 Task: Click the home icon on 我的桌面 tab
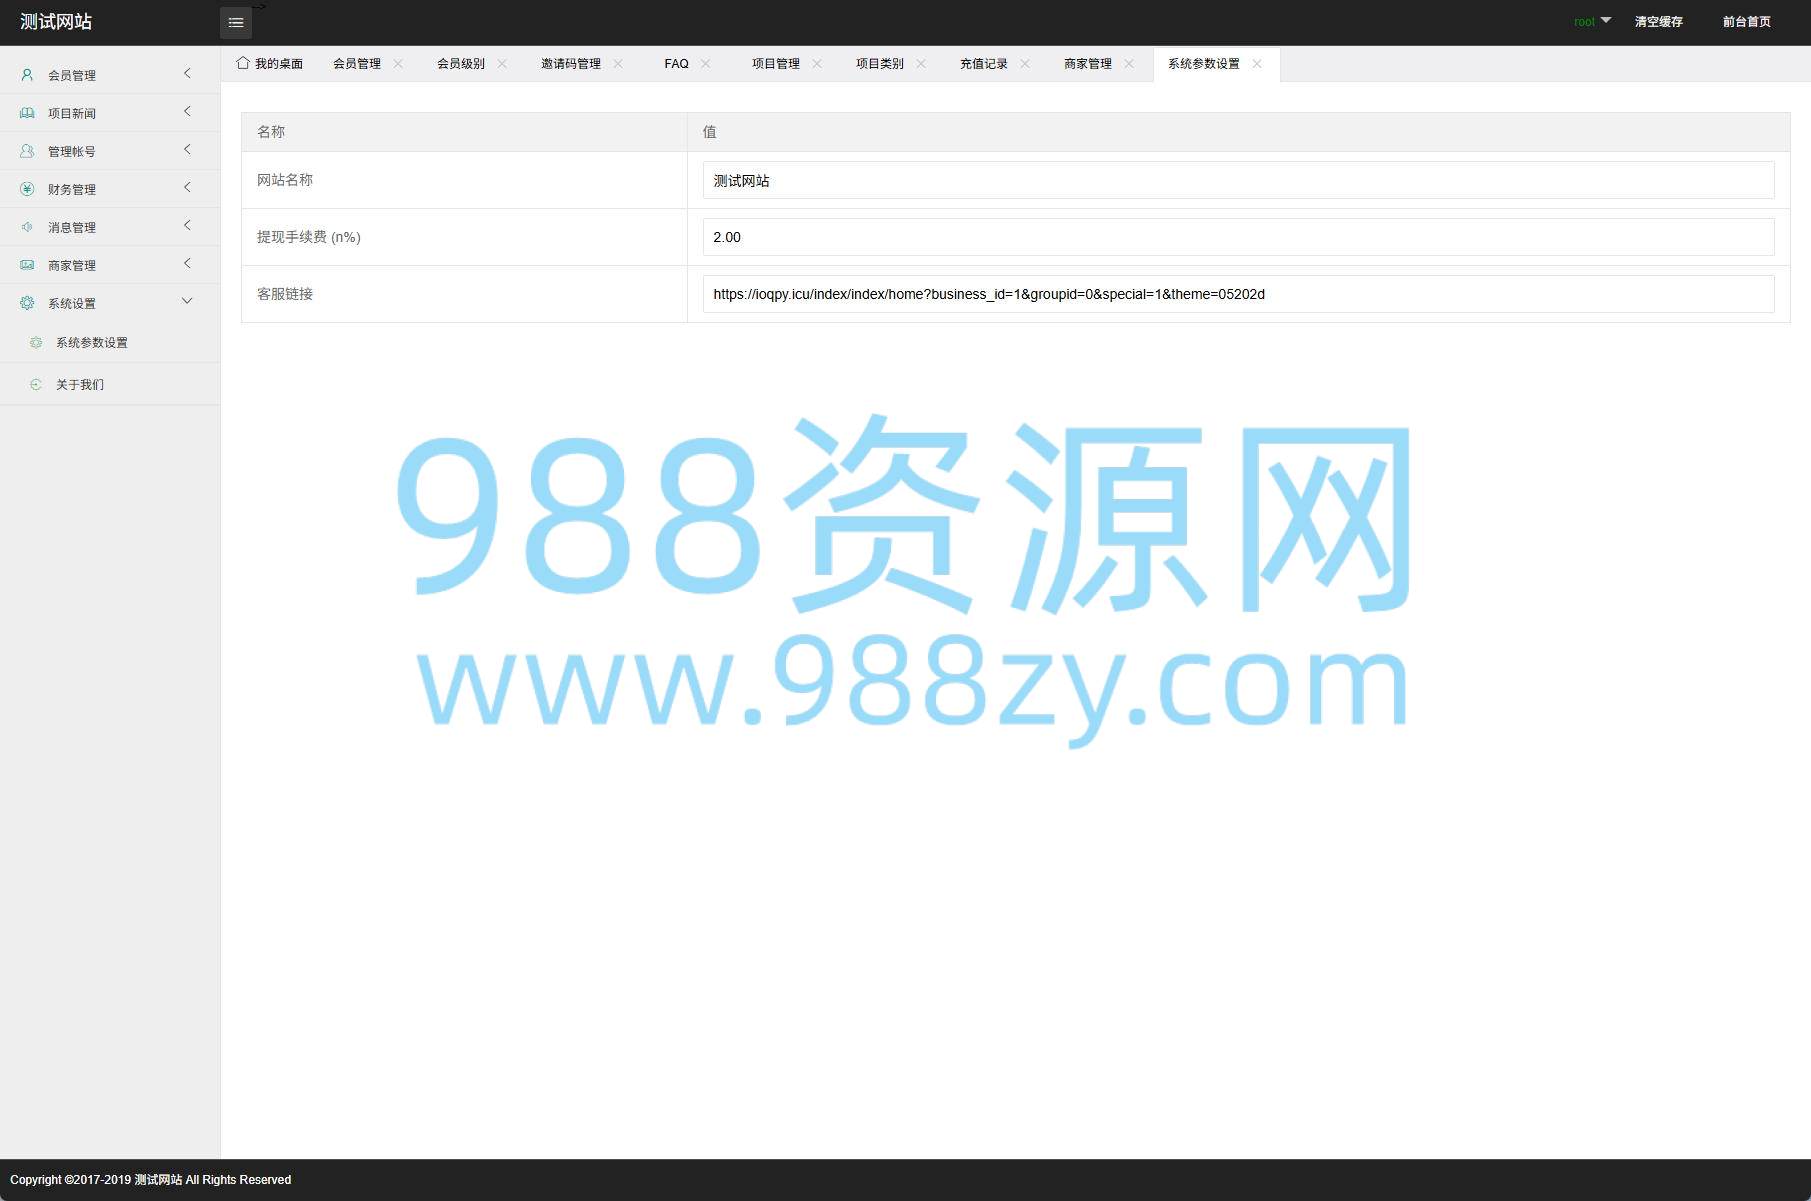point(243,63)
